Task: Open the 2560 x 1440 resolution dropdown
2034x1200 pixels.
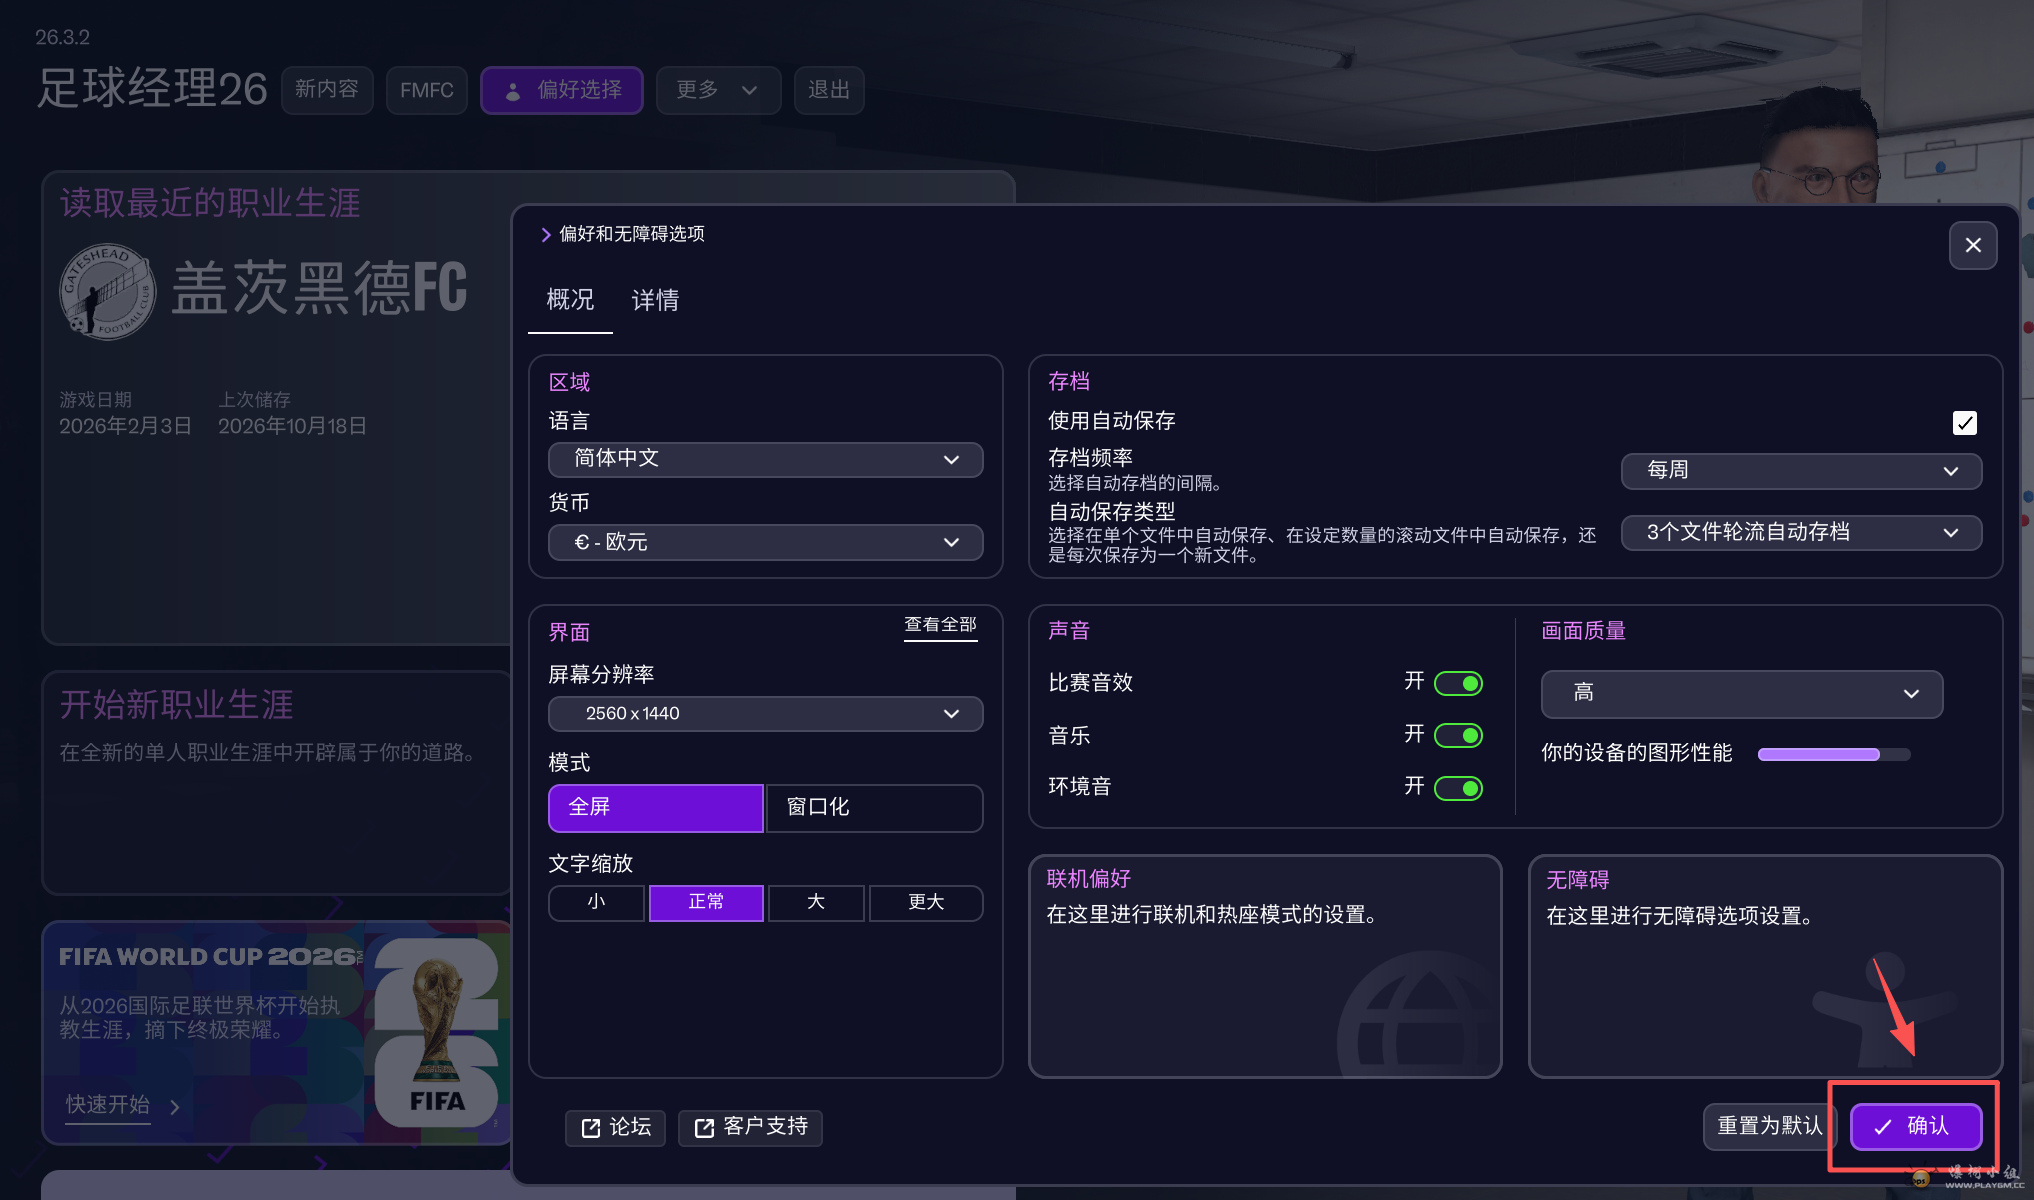Action: coord(765,713)
